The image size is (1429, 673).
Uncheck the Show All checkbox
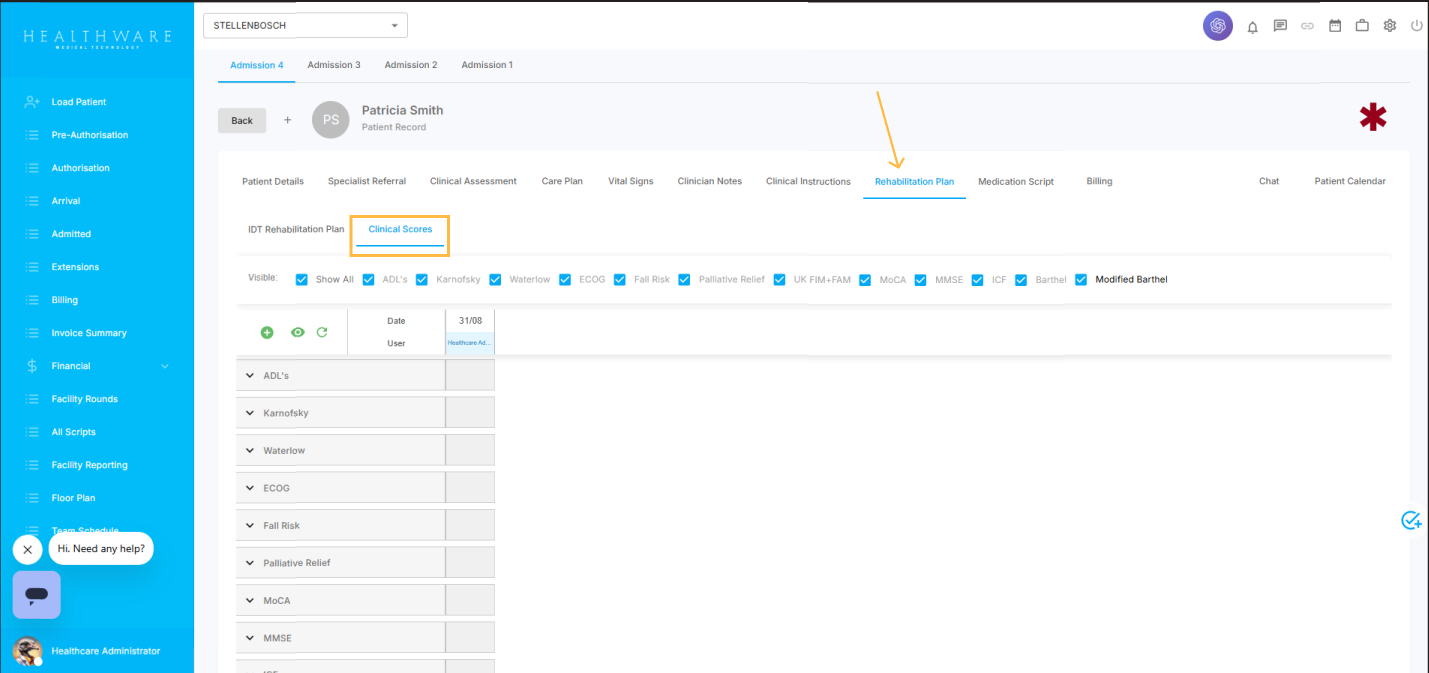(302, 280)
